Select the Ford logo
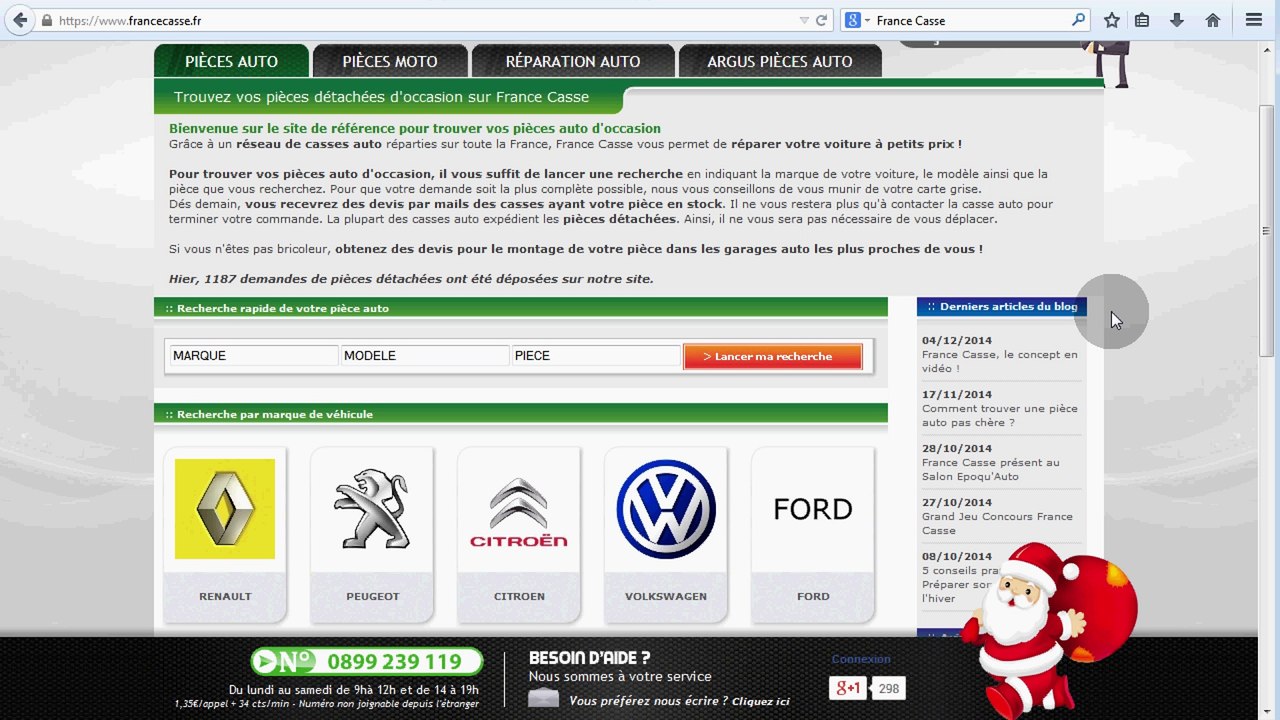Viewport: 1280px width, 720px height. tap(813, 509)
